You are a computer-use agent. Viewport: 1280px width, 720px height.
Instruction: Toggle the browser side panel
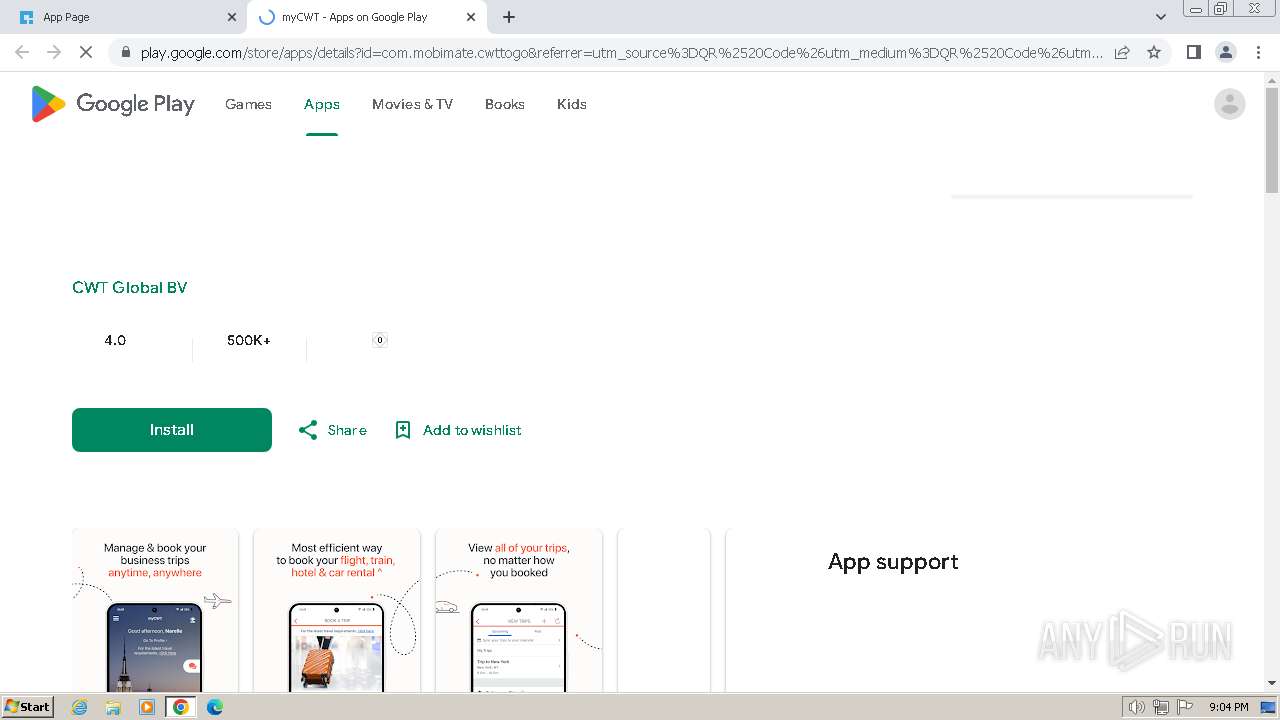coord(1193,52)
